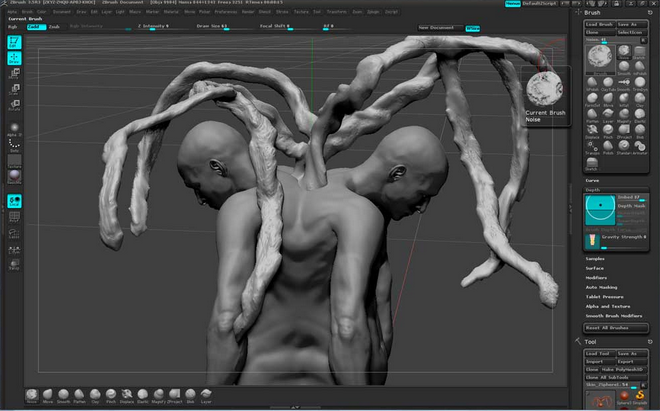The image size is (660, 411).
Task: Expand the Auto Masking section
Action: (x=603, y=287)
